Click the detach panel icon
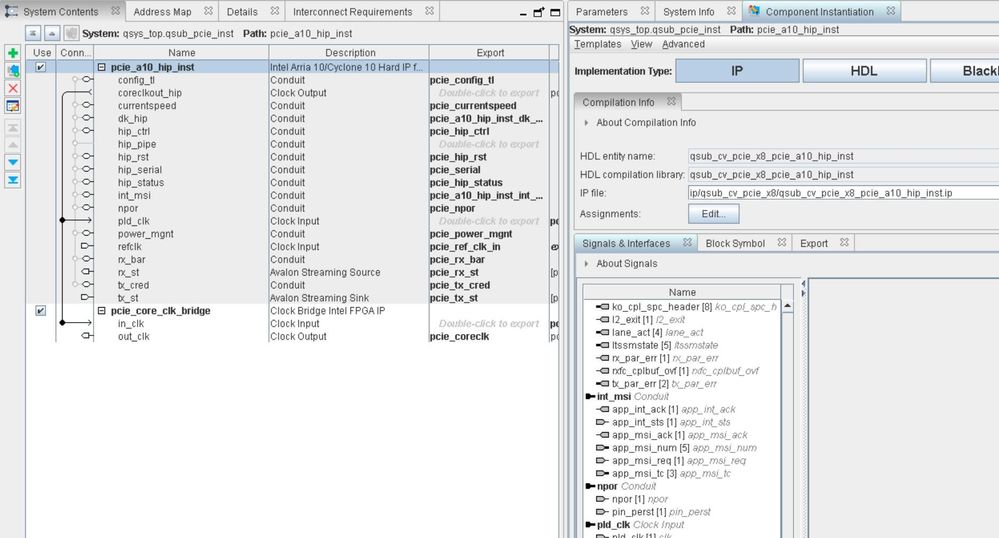Viewport: 999px width, 538px height. pyautogui.click(x=539, y=12)
